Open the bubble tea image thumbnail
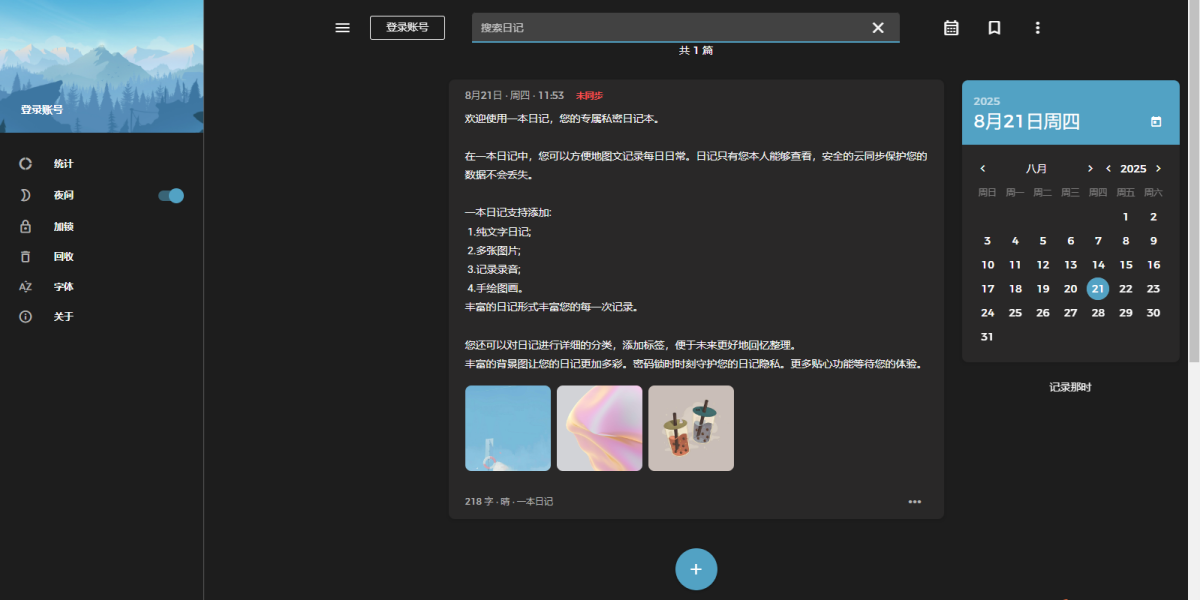 691,428
